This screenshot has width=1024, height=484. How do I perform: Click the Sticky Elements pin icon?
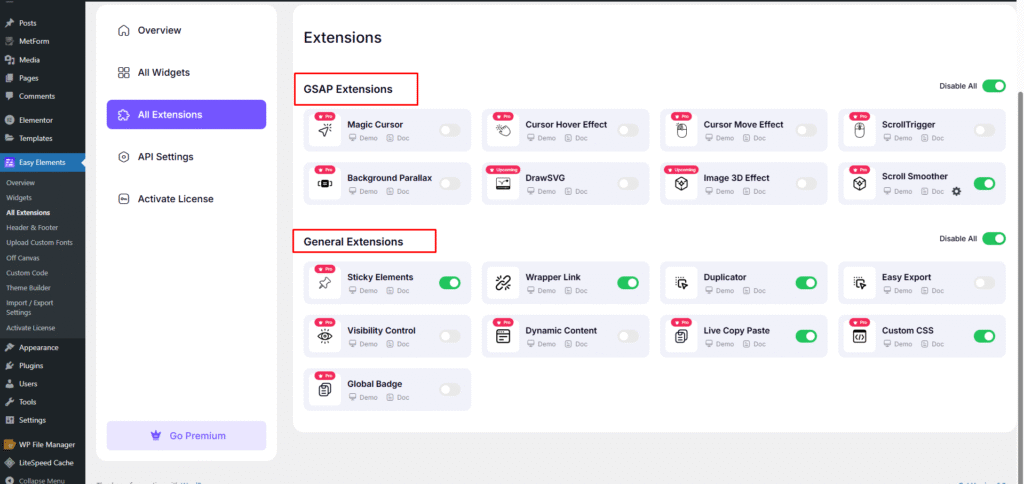(325, 284)
